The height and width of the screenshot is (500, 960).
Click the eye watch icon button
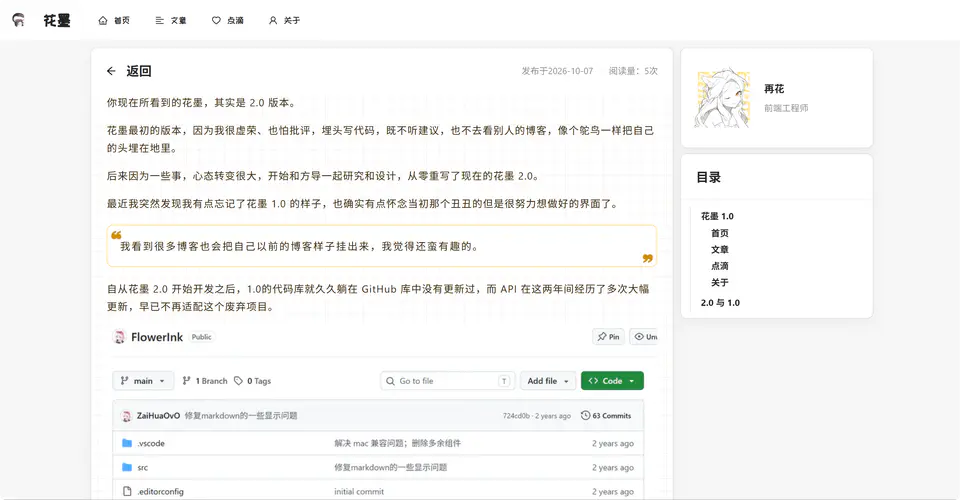(x=643, y=337)
